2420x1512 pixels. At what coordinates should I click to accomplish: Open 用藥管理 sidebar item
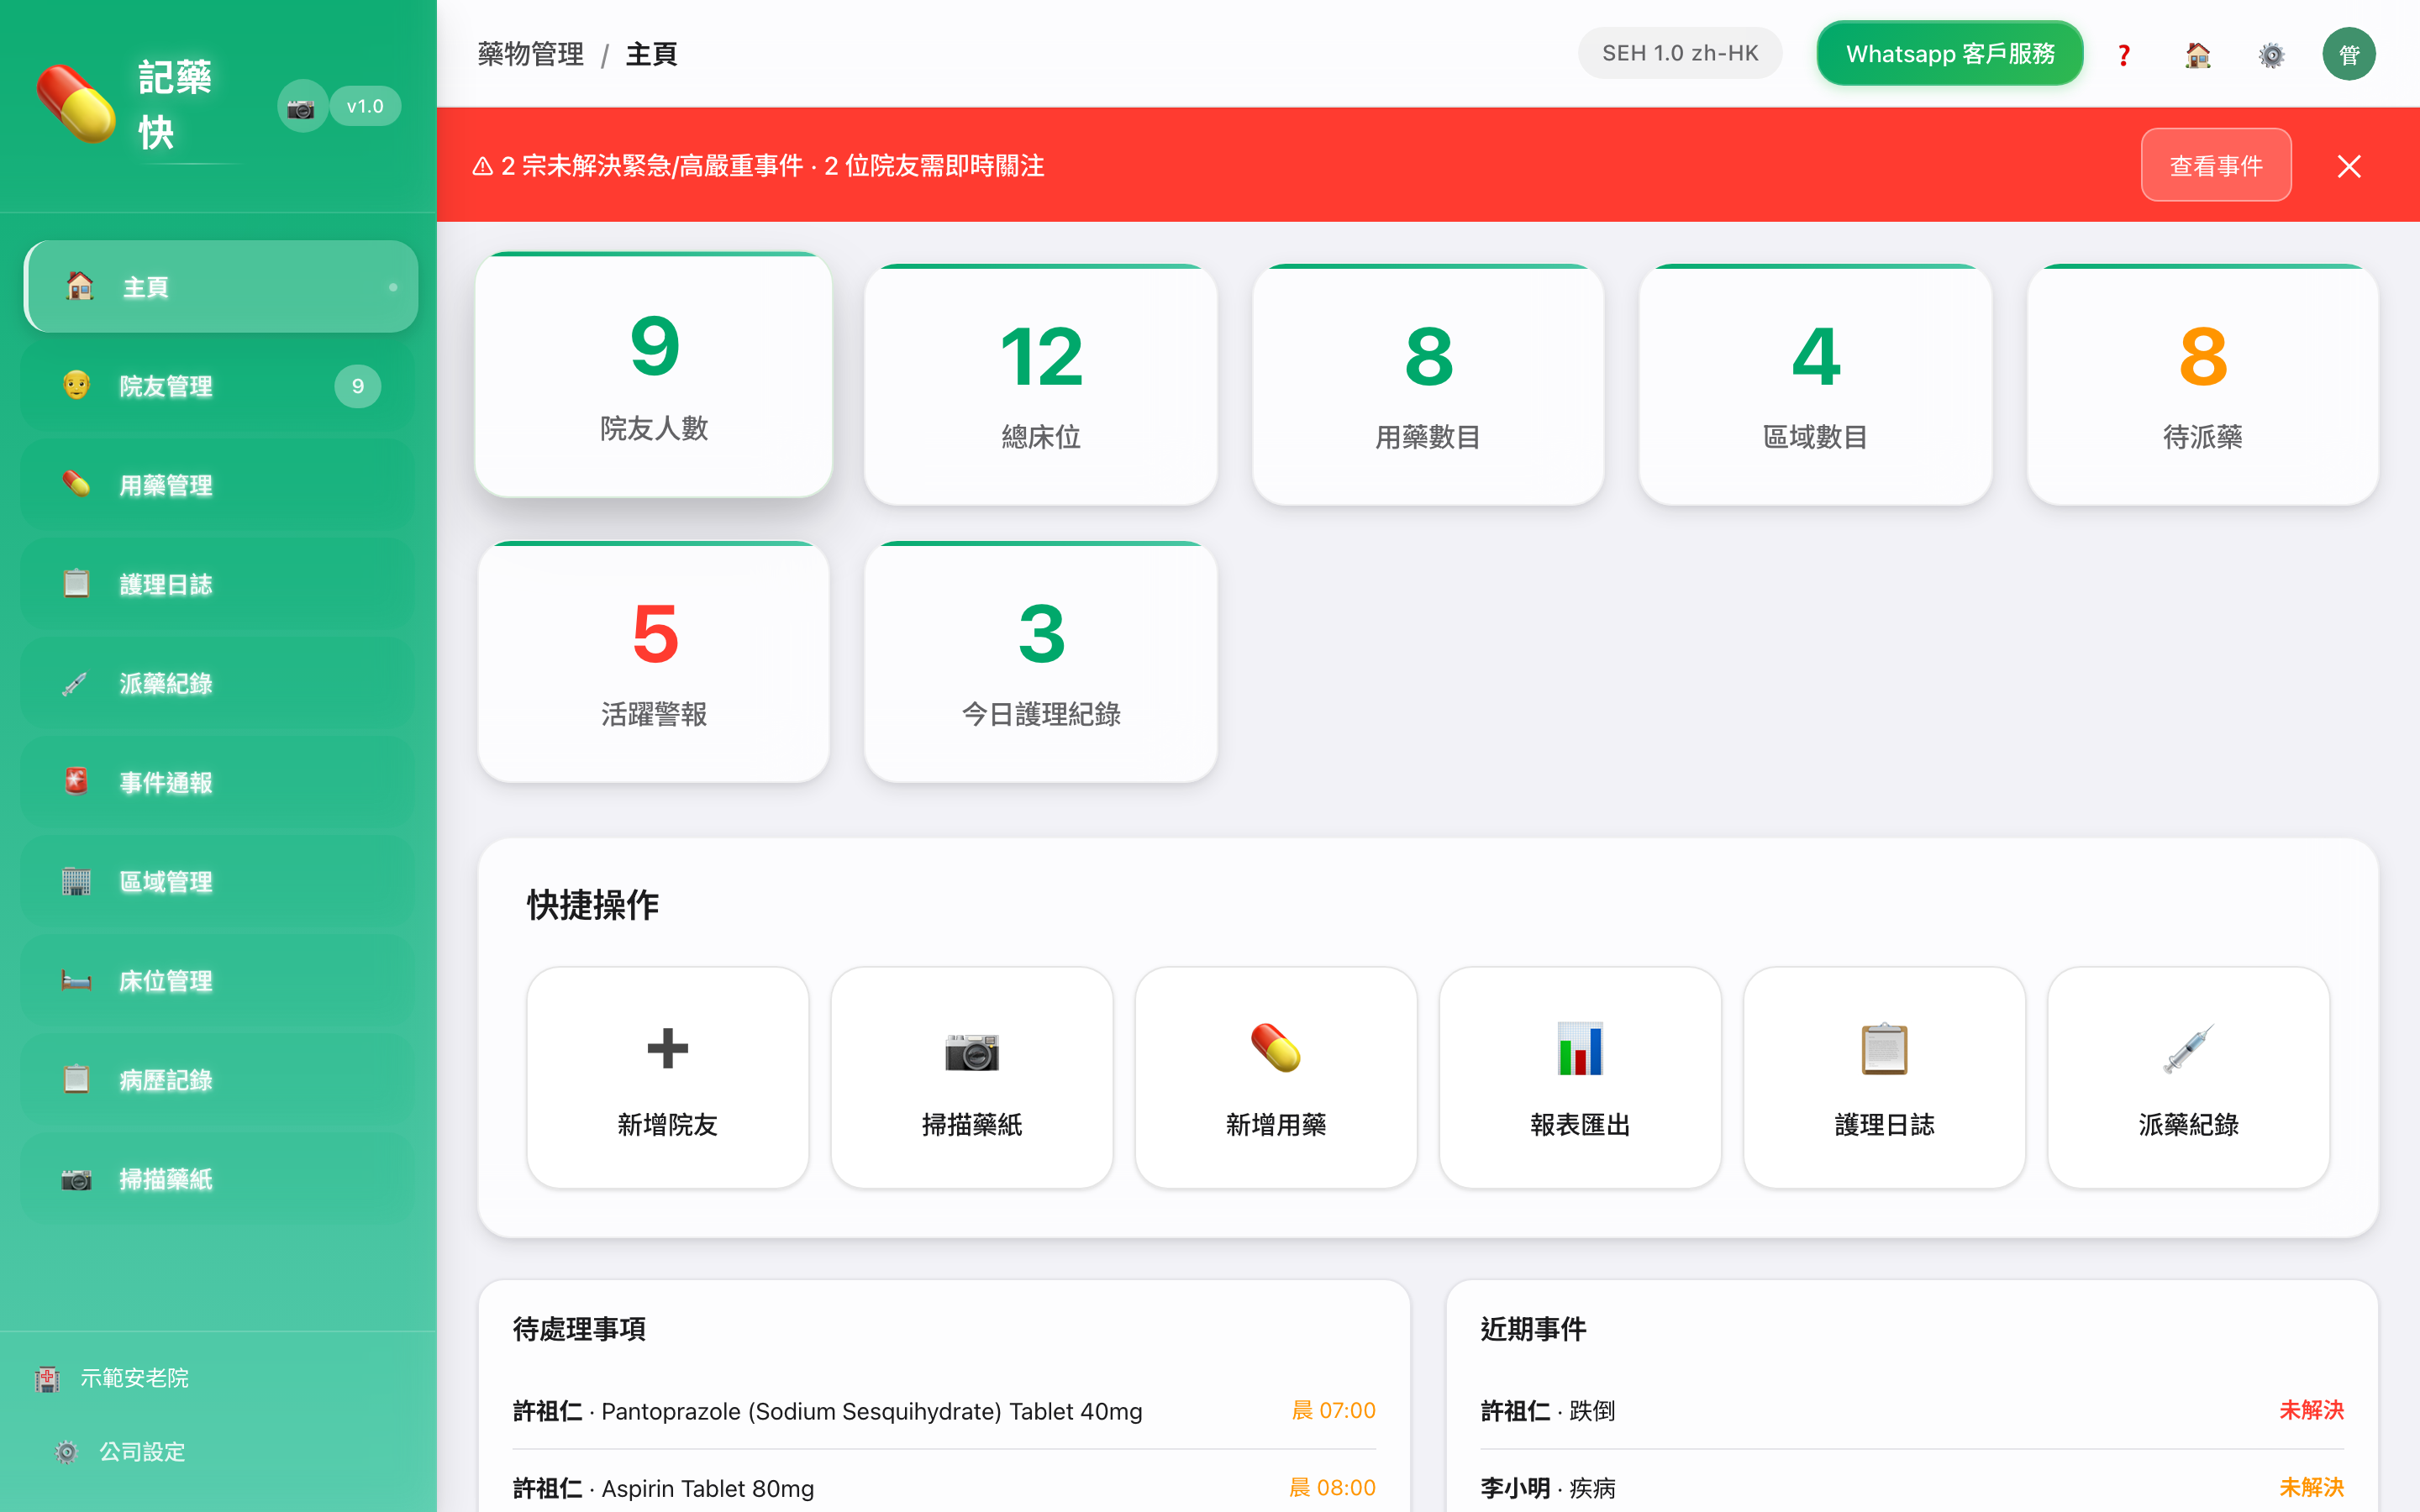click(x=217, y=485)
